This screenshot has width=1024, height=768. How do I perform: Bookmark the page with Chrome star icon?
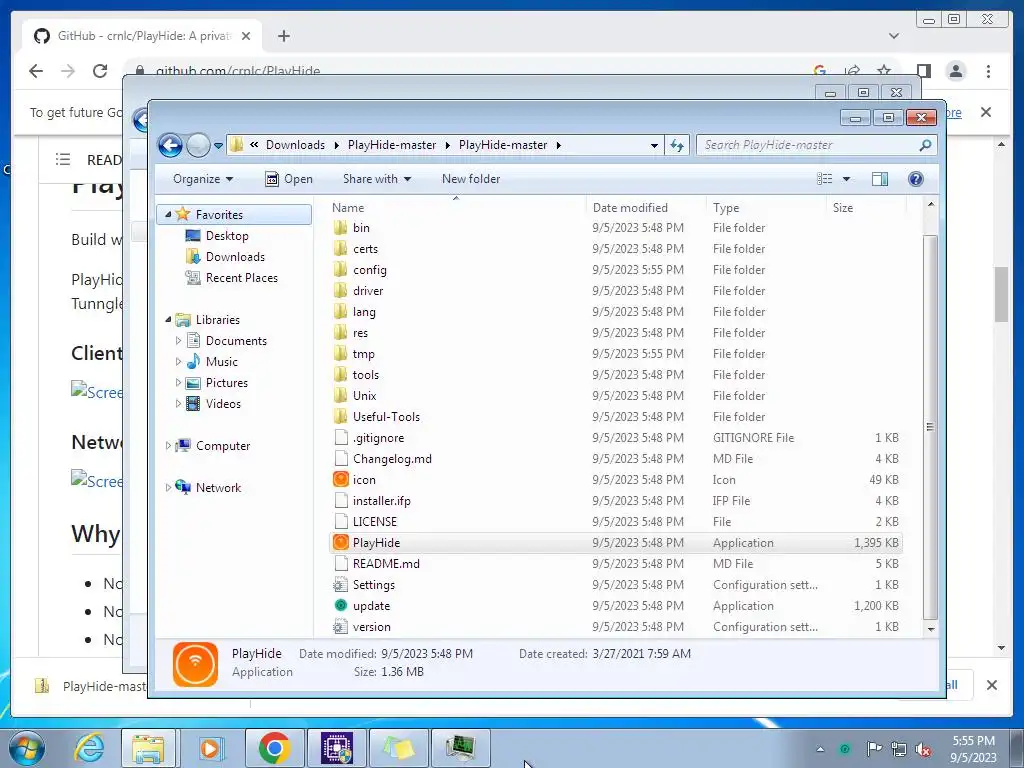coord(884,71)
